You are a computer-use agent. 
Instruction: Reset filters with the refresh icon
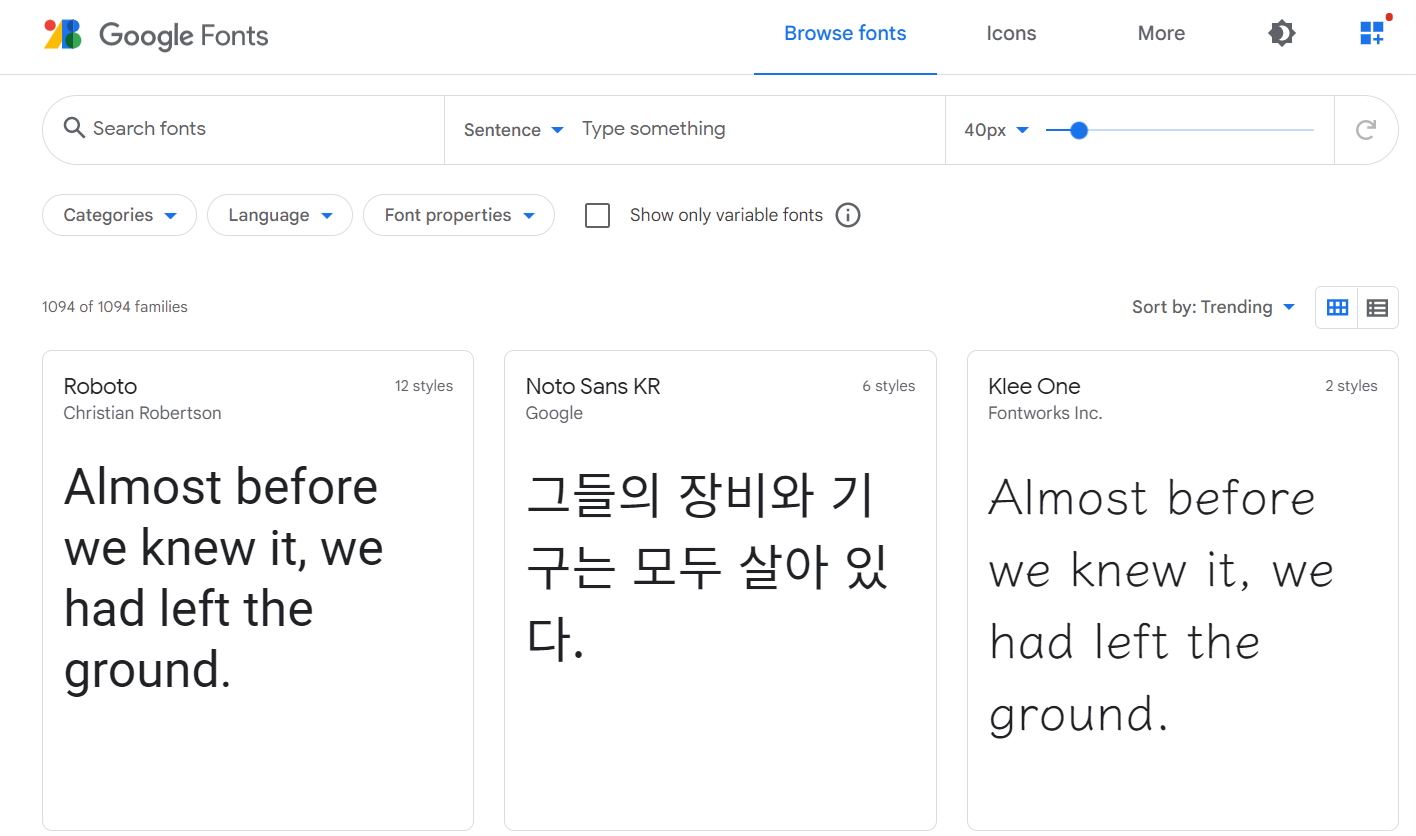click(x=1366, y=130)
